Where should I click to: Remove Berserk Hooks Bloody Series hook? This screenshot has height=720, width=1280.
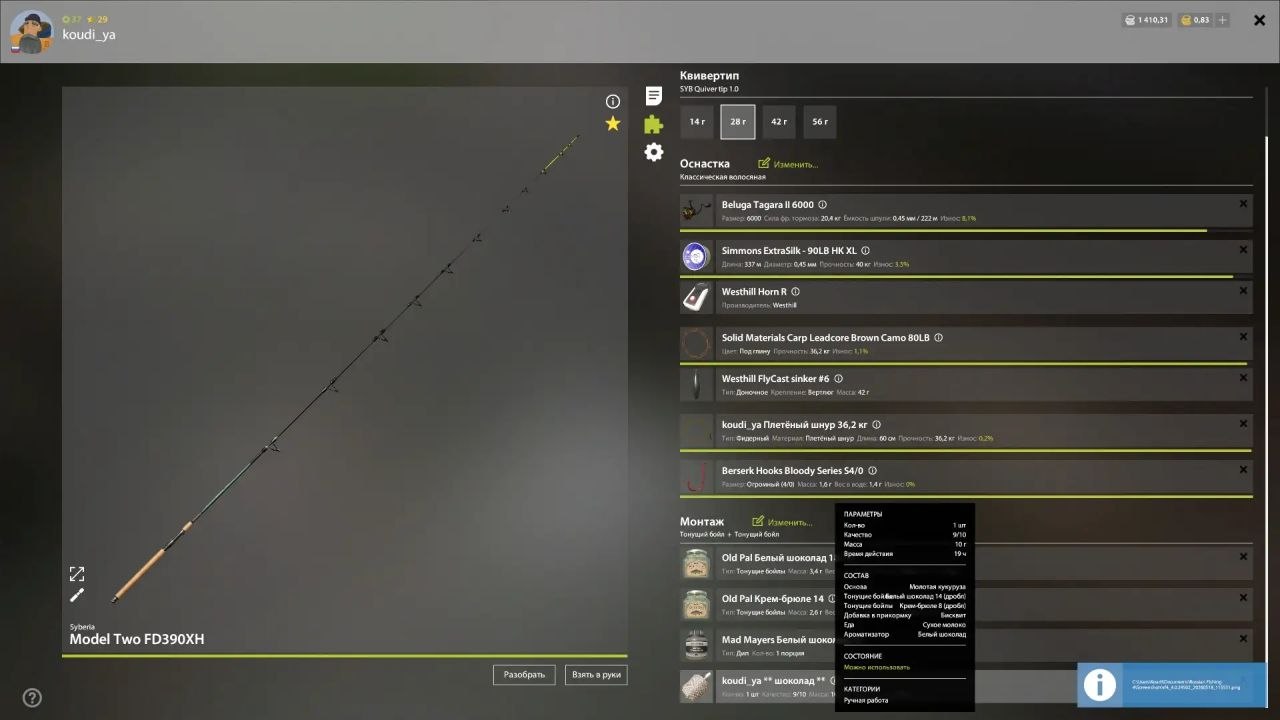click(x=1243, y=470)
